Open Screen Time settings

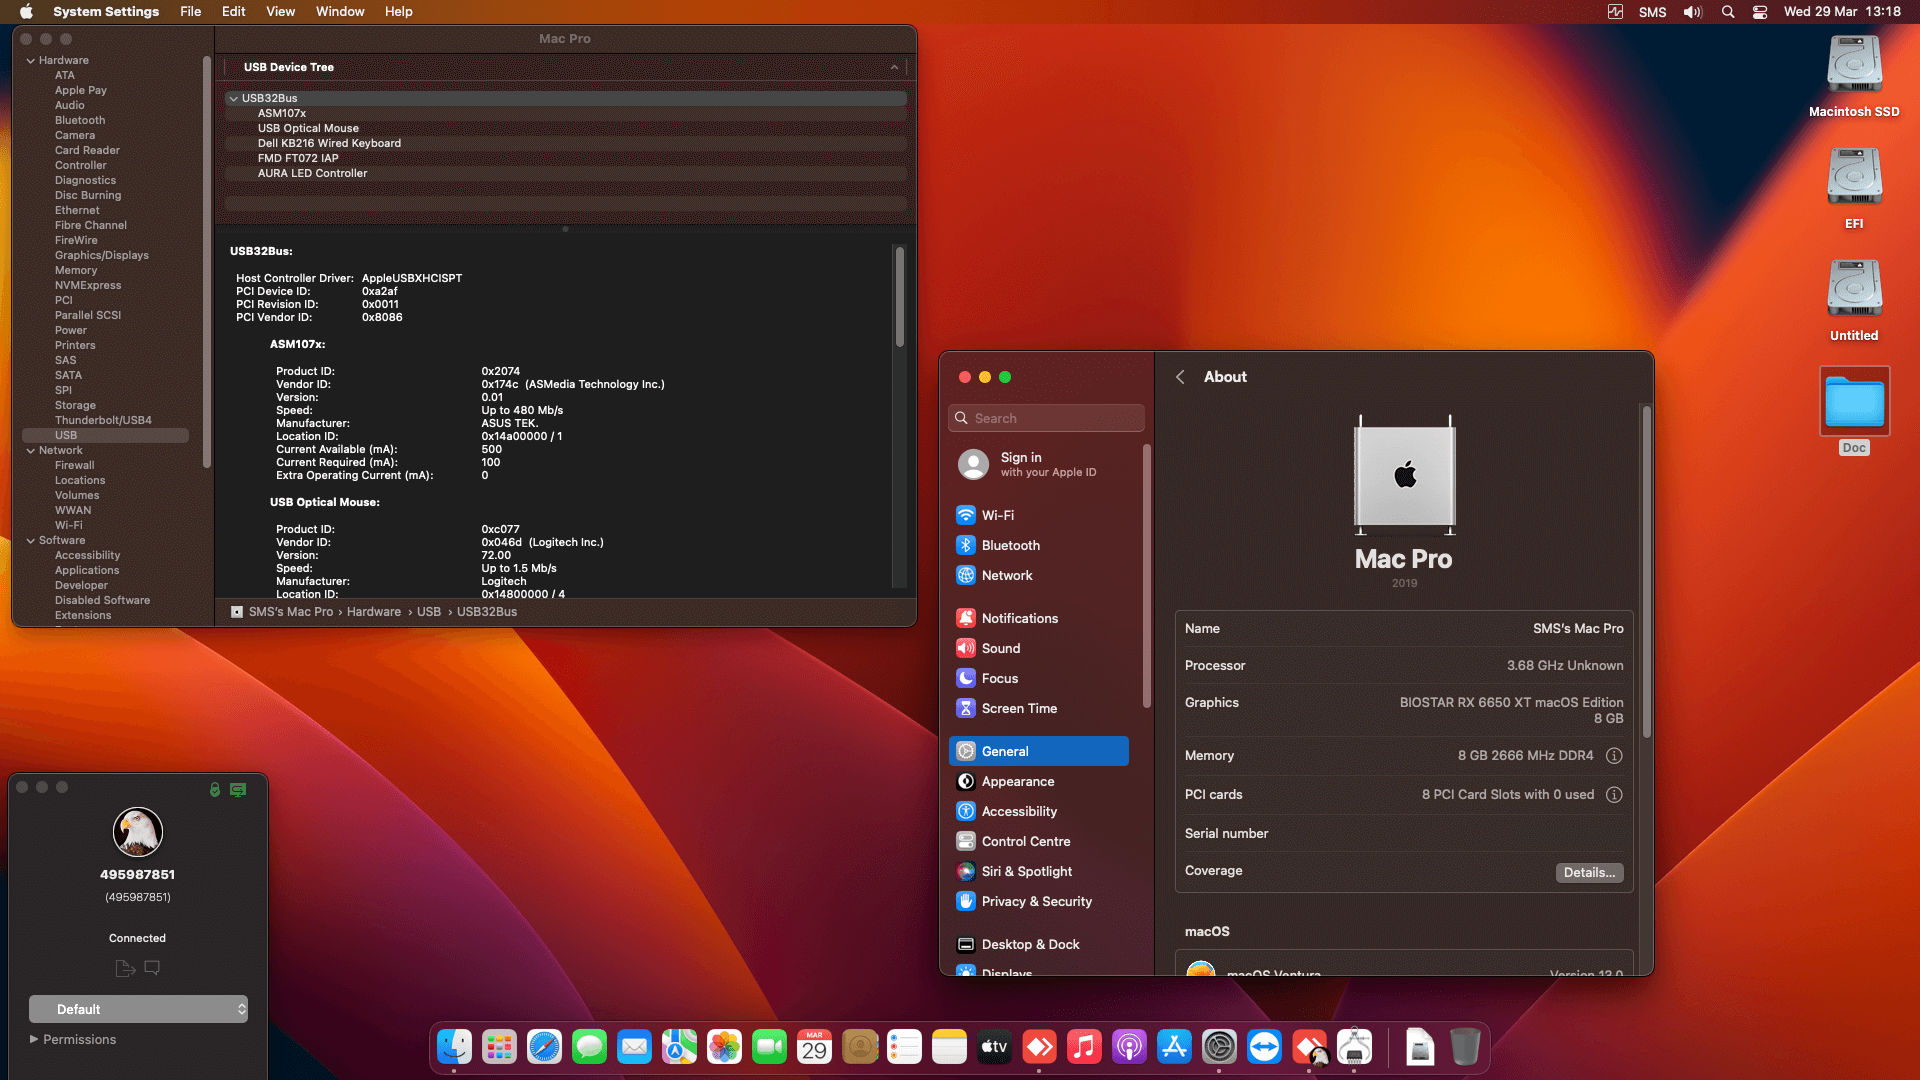tap(1019, 708)
